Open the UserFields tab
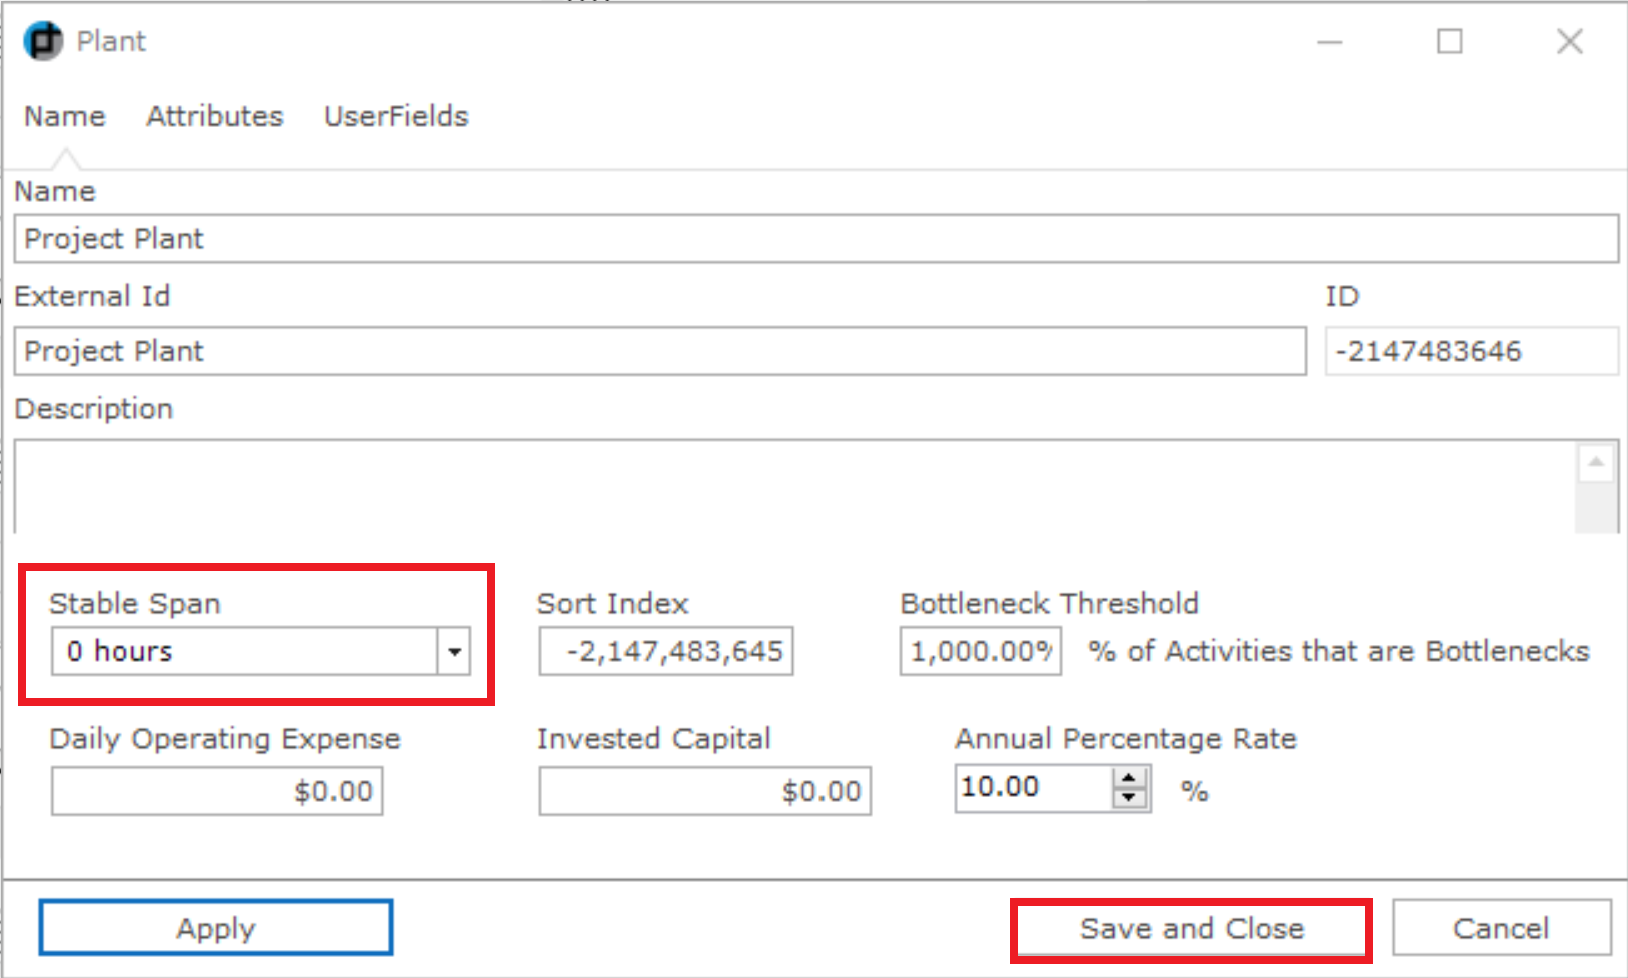Image resolution: width=1628 pixels, height=978 pixels. pyautogui.click(x=396, y=116)
